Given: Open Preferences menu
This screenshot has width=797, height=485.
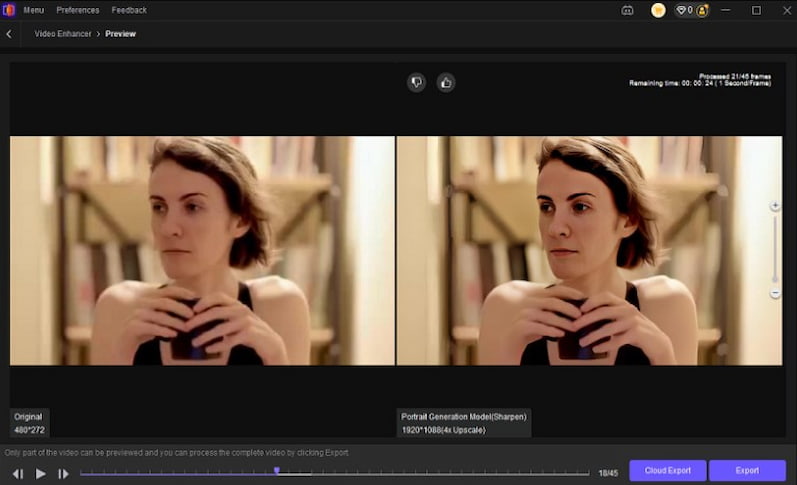Looking at the screenshot, I should (78, 10).
